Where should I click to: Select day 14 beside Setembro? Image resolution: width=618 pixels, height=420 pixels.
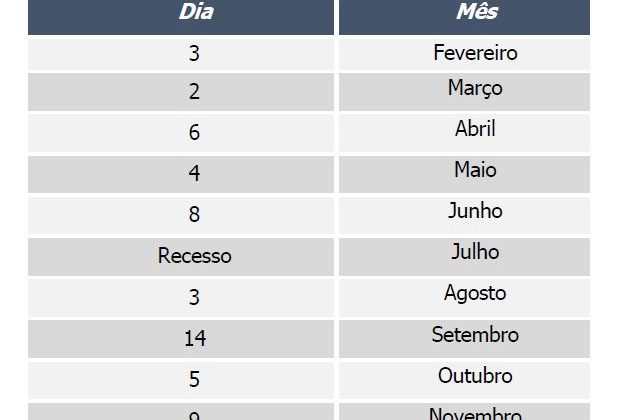coord(194,338)
